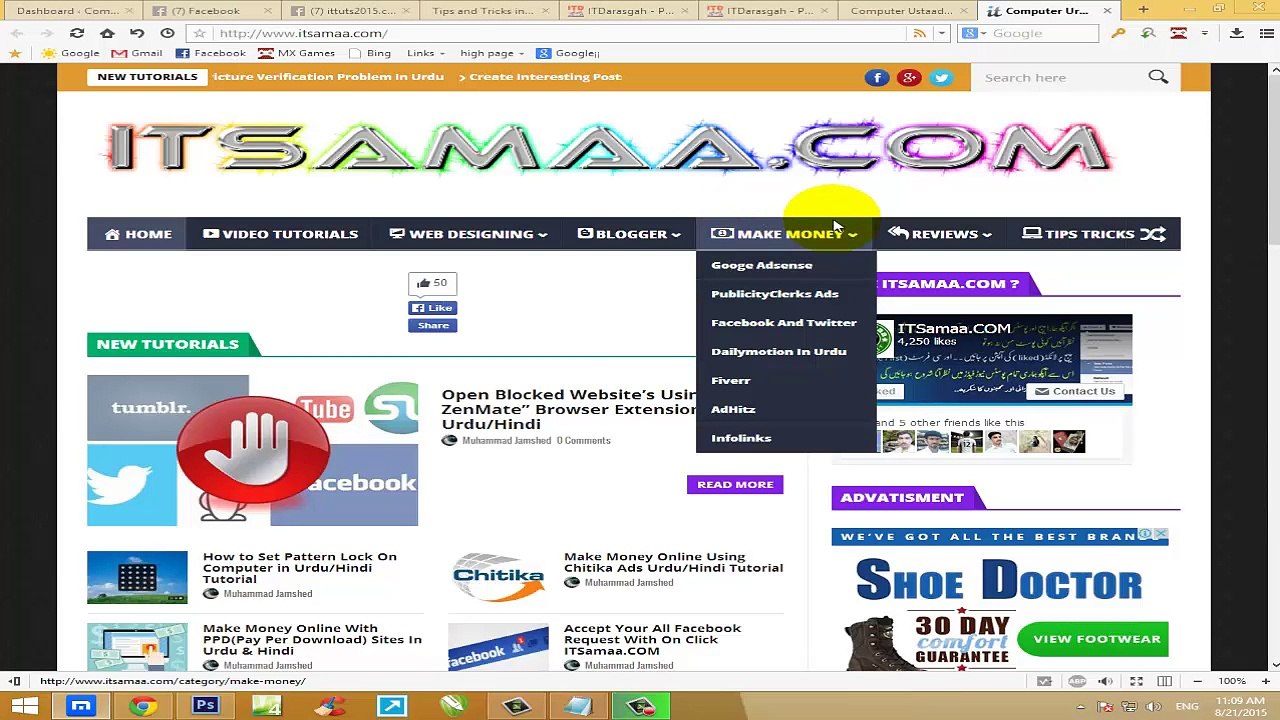
Task: Select AdHitz from the dropdown menu
Action: (x=733, y=409)
